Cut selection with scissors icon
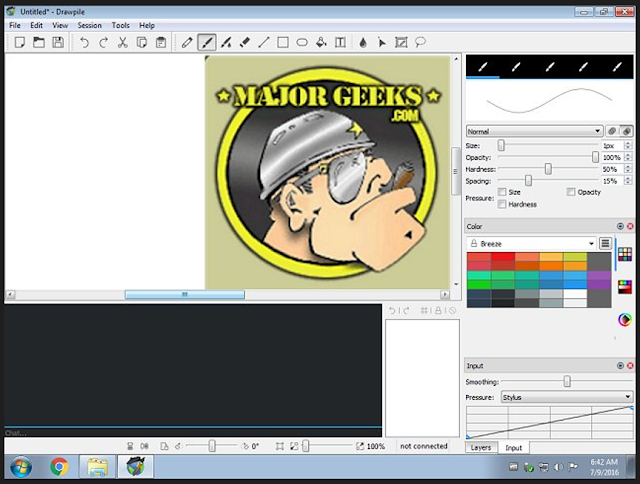This screenshot has width=640, height=484. pos(122,42)
